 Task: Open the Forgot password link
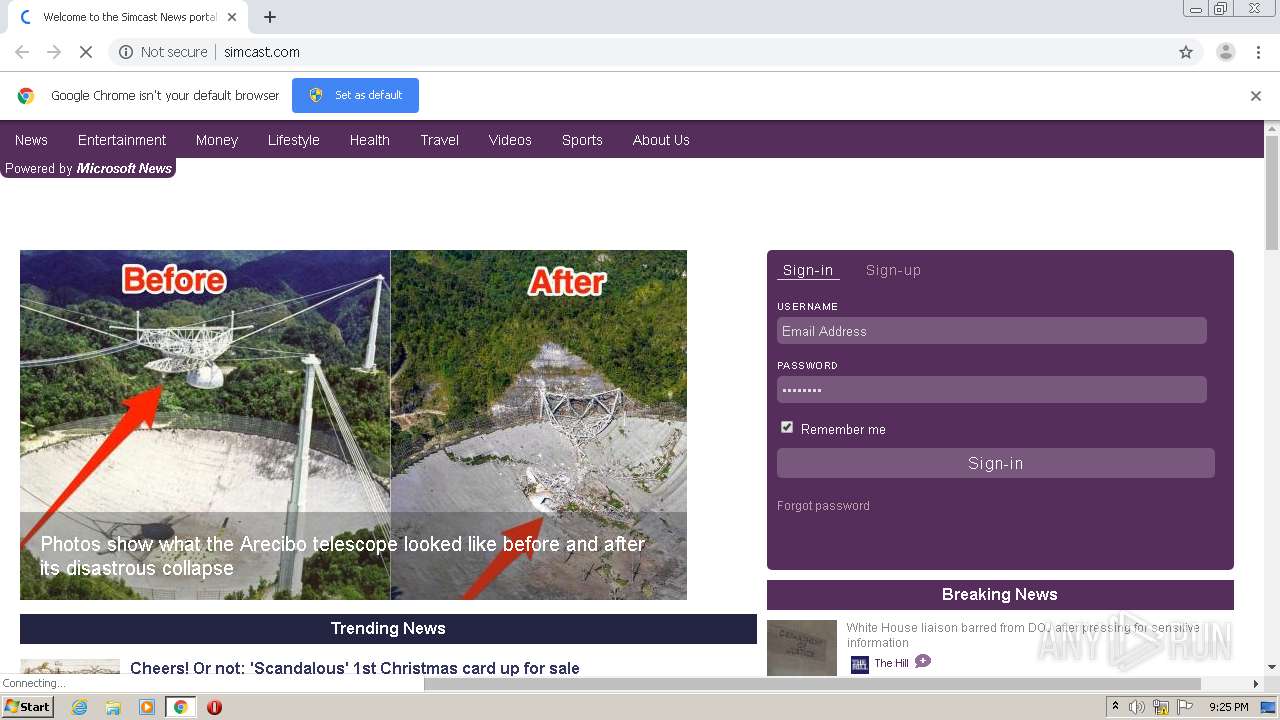coord(823,506)
